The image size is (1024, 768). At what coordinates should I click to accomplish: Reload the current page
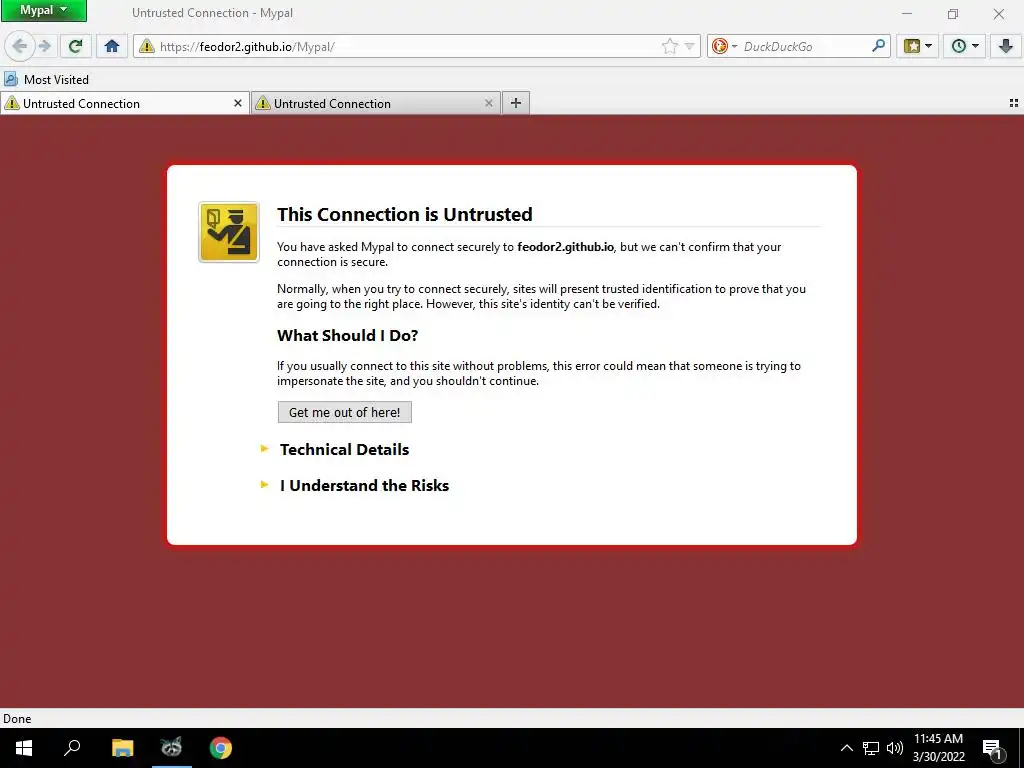75,46
